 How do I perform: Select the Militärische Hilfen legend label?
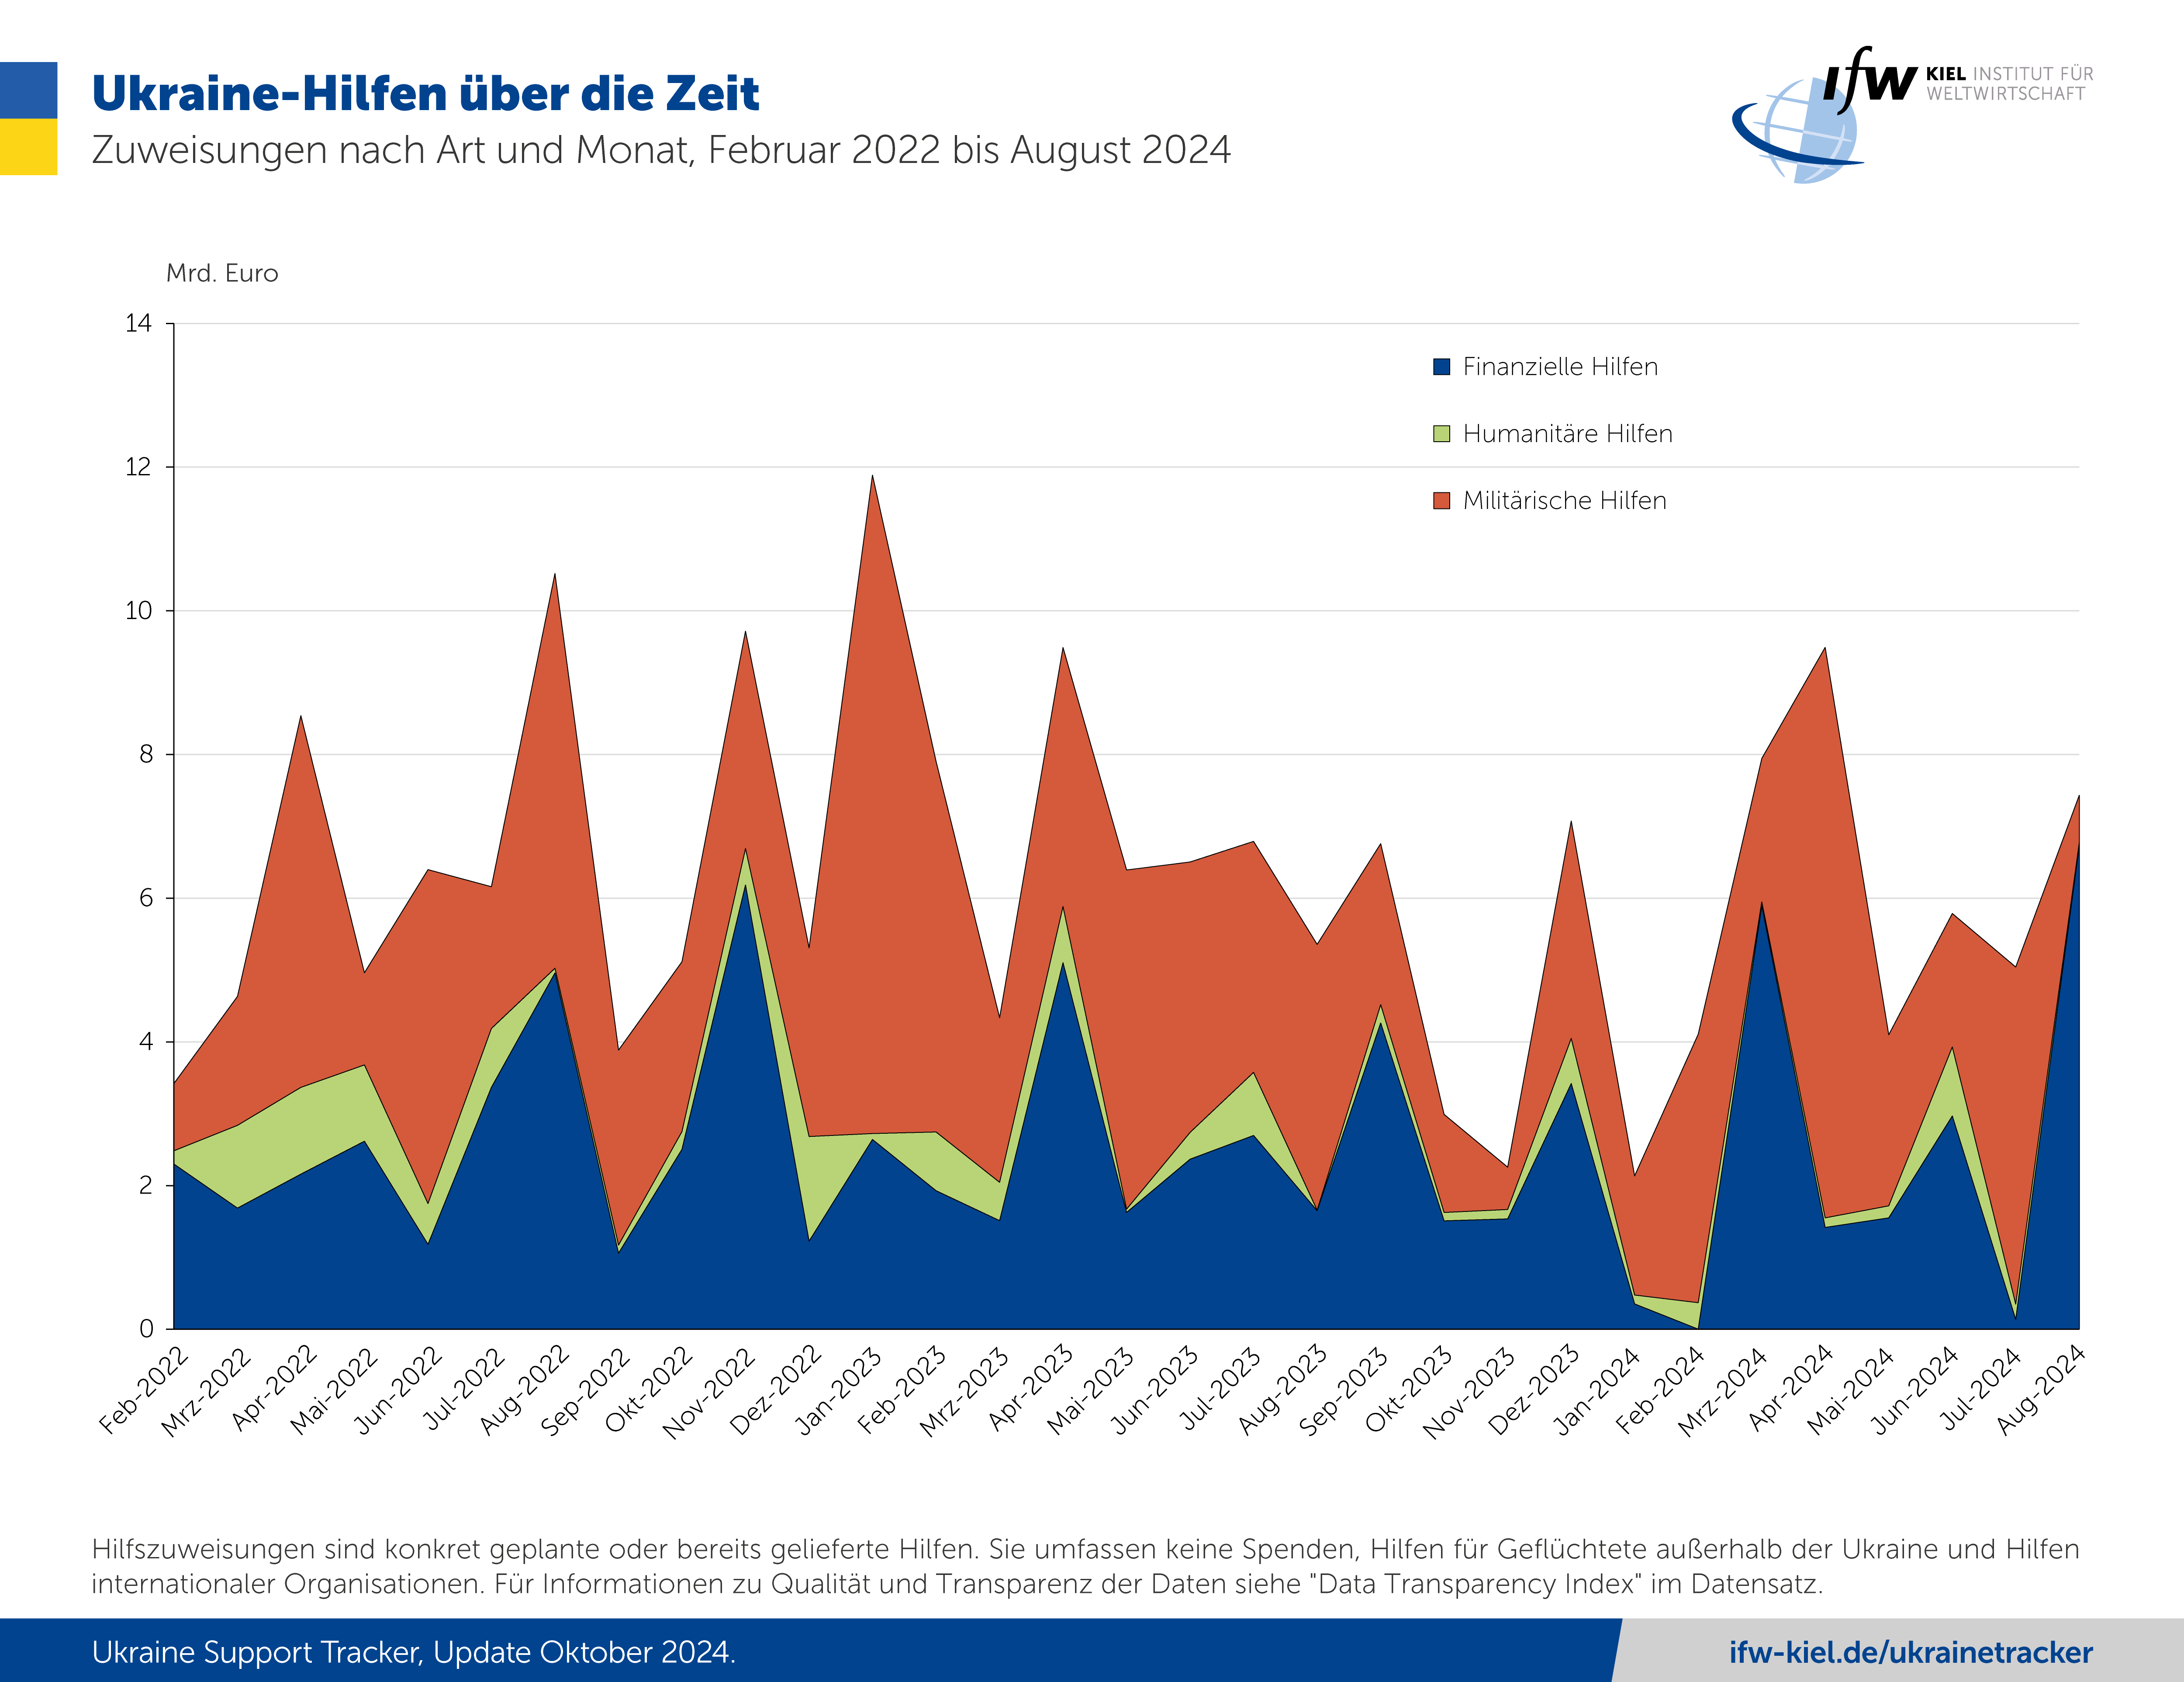(1564, 501)
